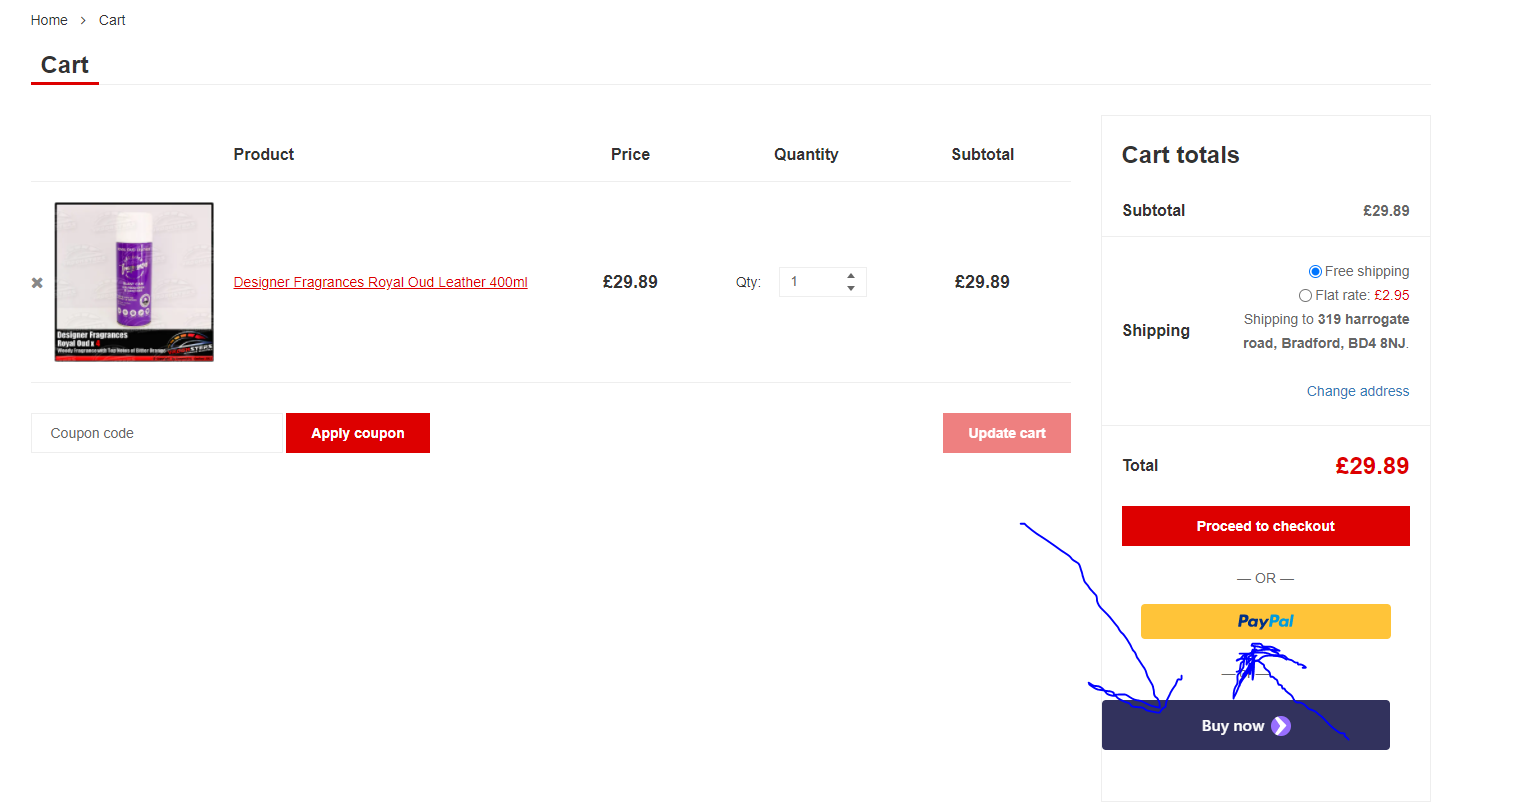Click the Cart breadcrumb item
This screenshot has height=805, width=1515.
[x=112, y=20]
